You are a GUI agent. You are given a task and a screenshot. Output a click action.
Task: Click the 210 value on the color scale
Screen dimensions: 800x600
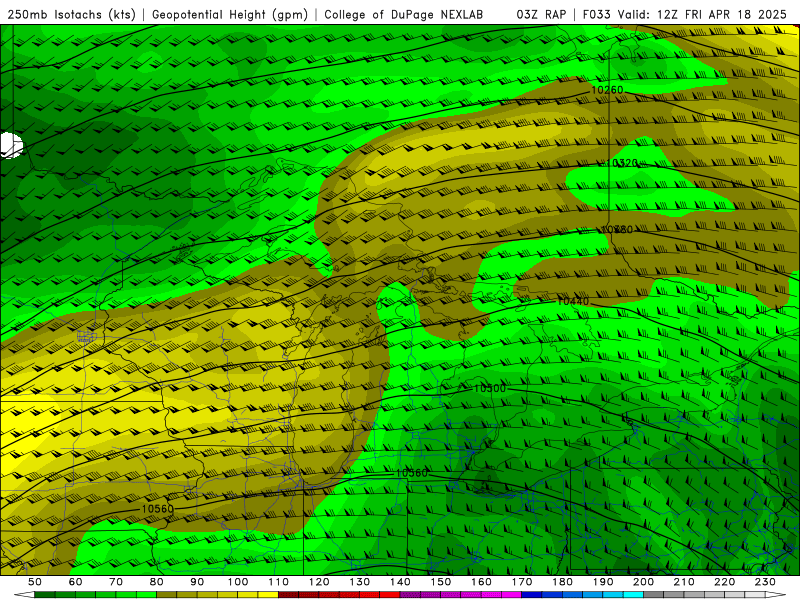tap(684, 582)
